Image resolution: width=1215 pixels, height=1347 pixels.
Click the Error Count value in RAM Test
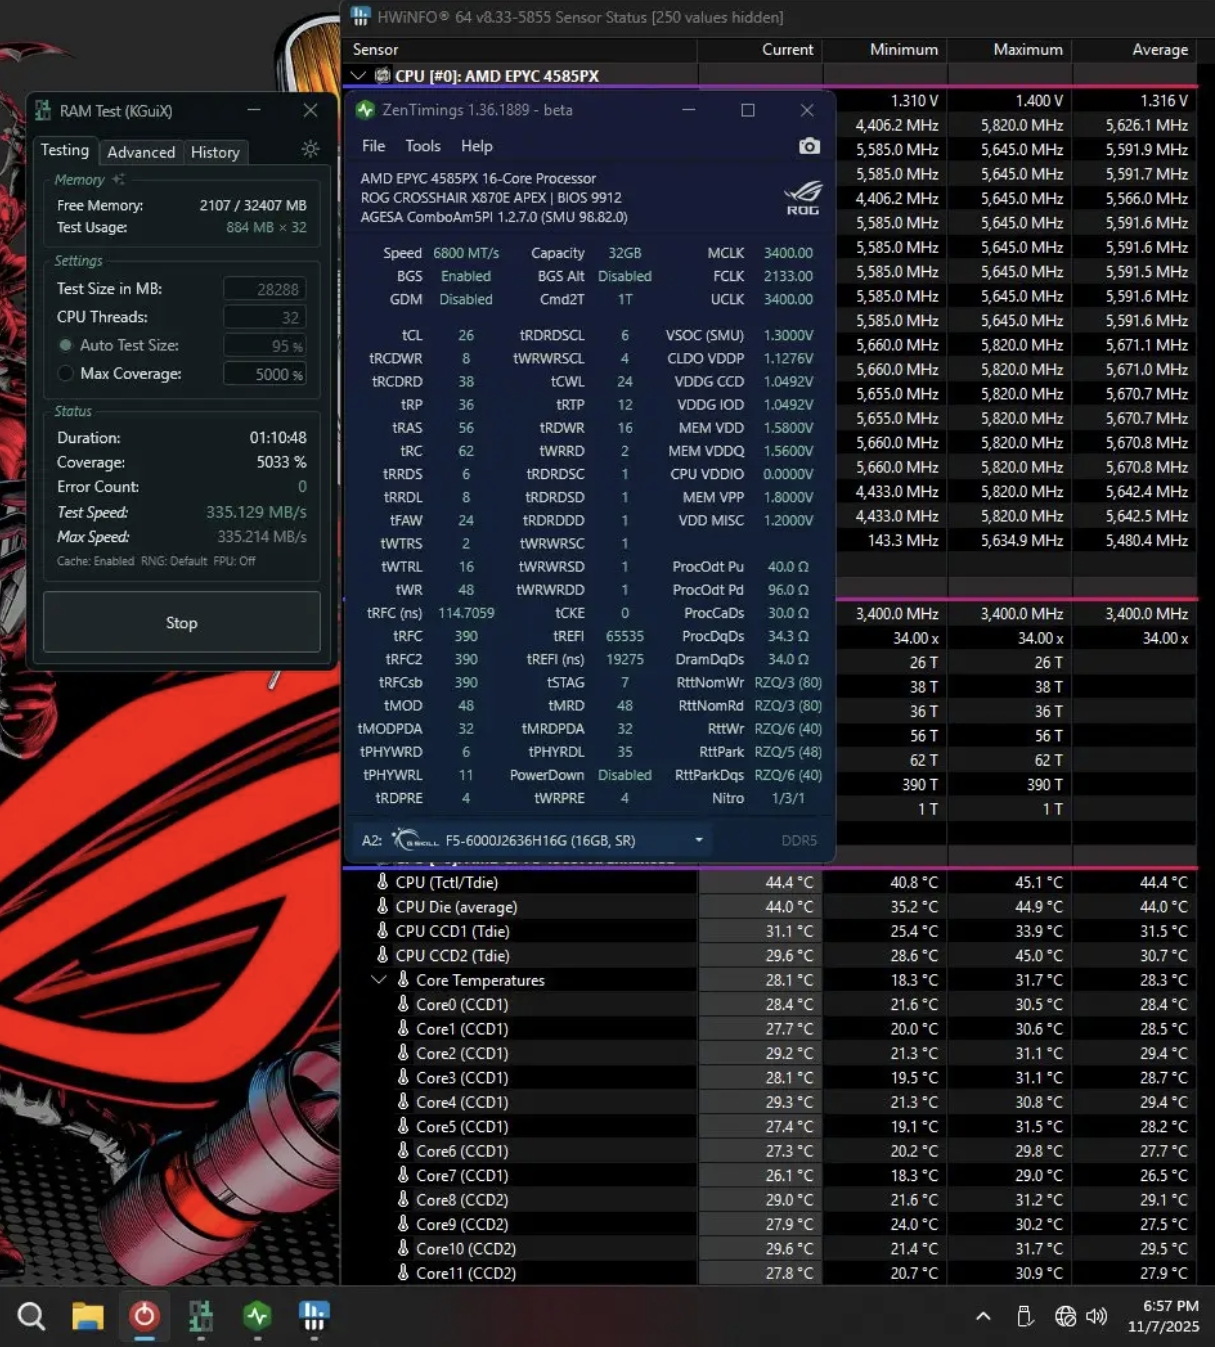(302, 487)
